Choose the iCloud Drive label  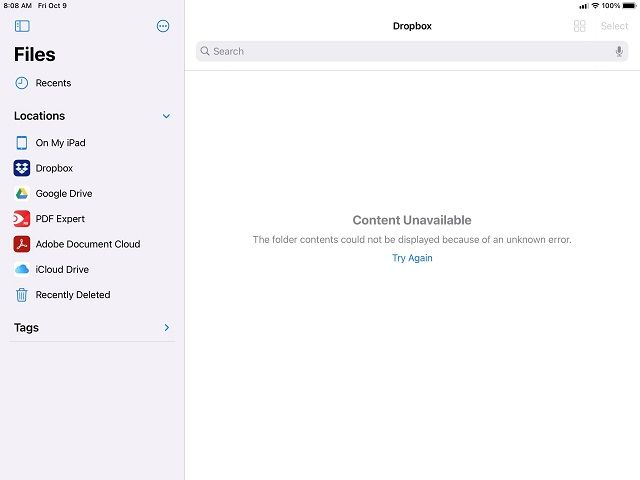pos(62,269)
